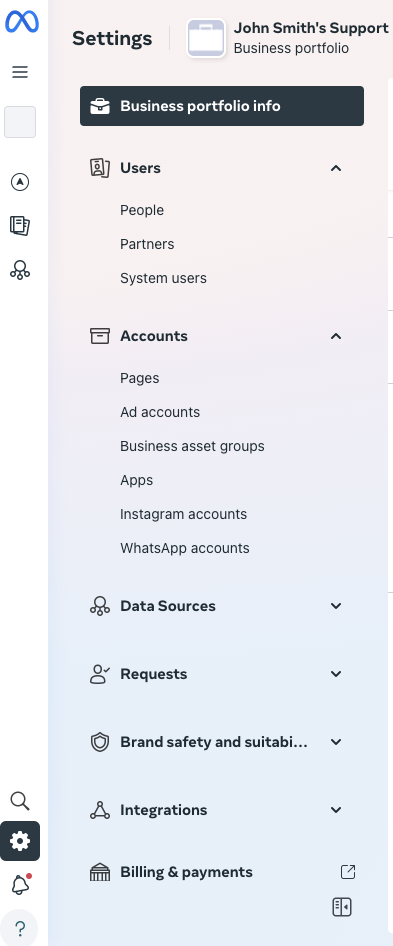Open the People menu item

[x=142, y=210]
